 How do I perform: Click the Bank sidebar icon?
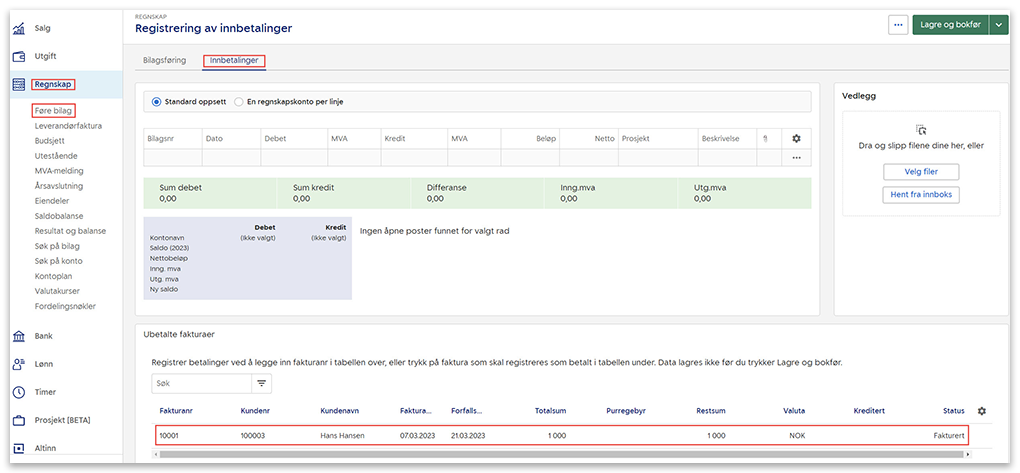click(19, 336)
